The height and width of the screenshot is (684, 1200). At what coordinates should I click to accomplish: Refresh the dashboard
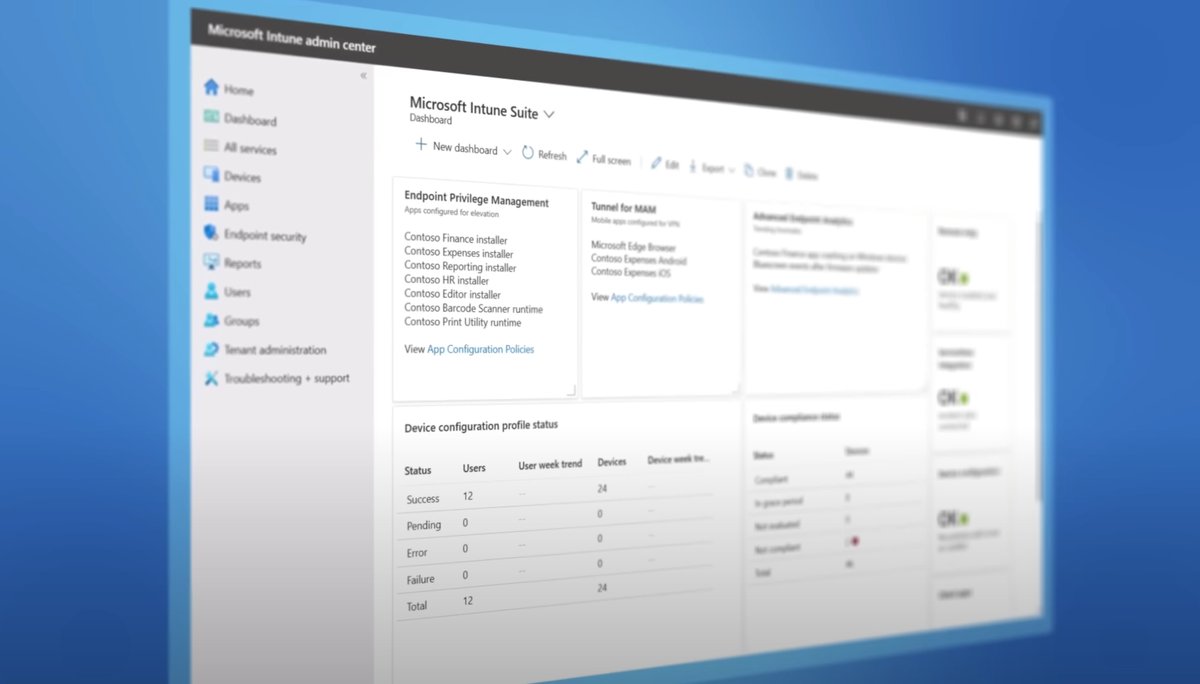click(544, 154)
